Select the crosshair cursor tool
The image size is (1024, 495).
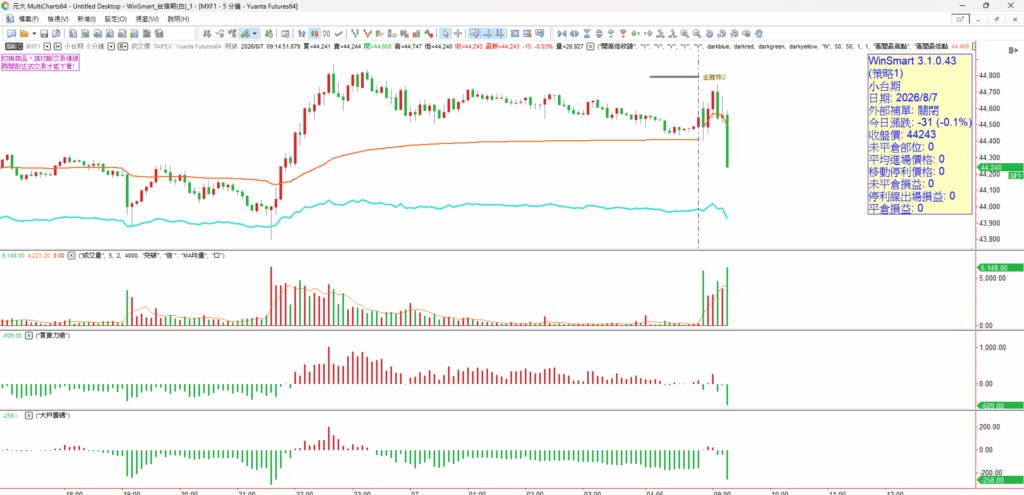pos(458,33)
